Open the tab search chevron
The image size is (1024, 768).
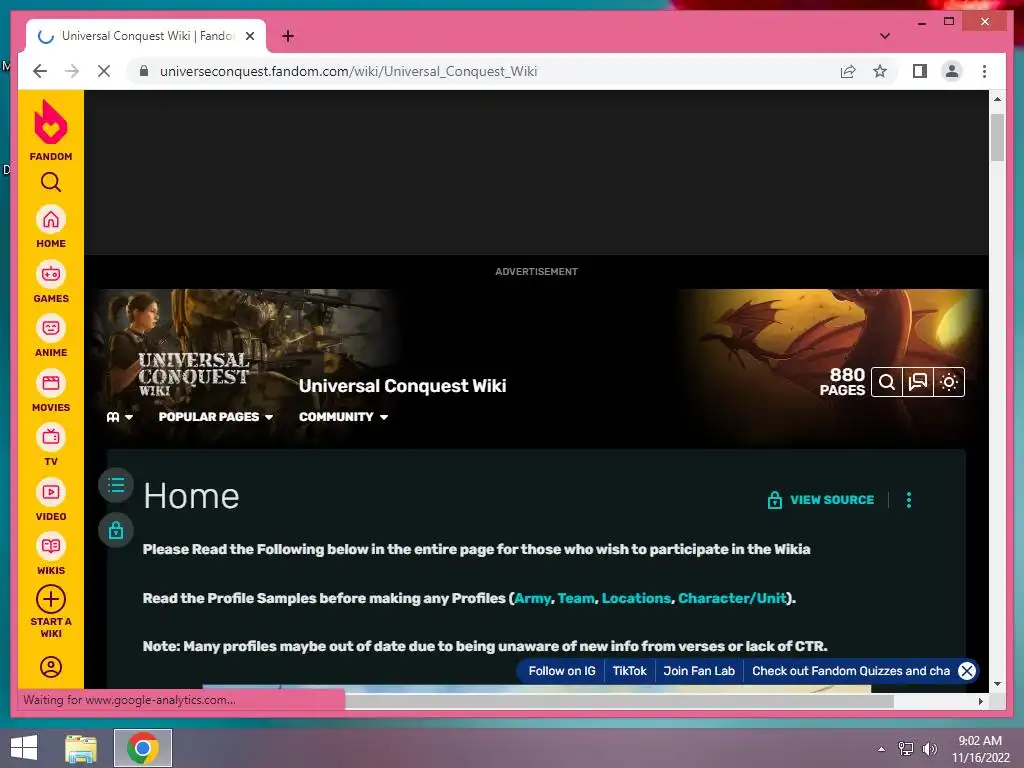[884, 36]
